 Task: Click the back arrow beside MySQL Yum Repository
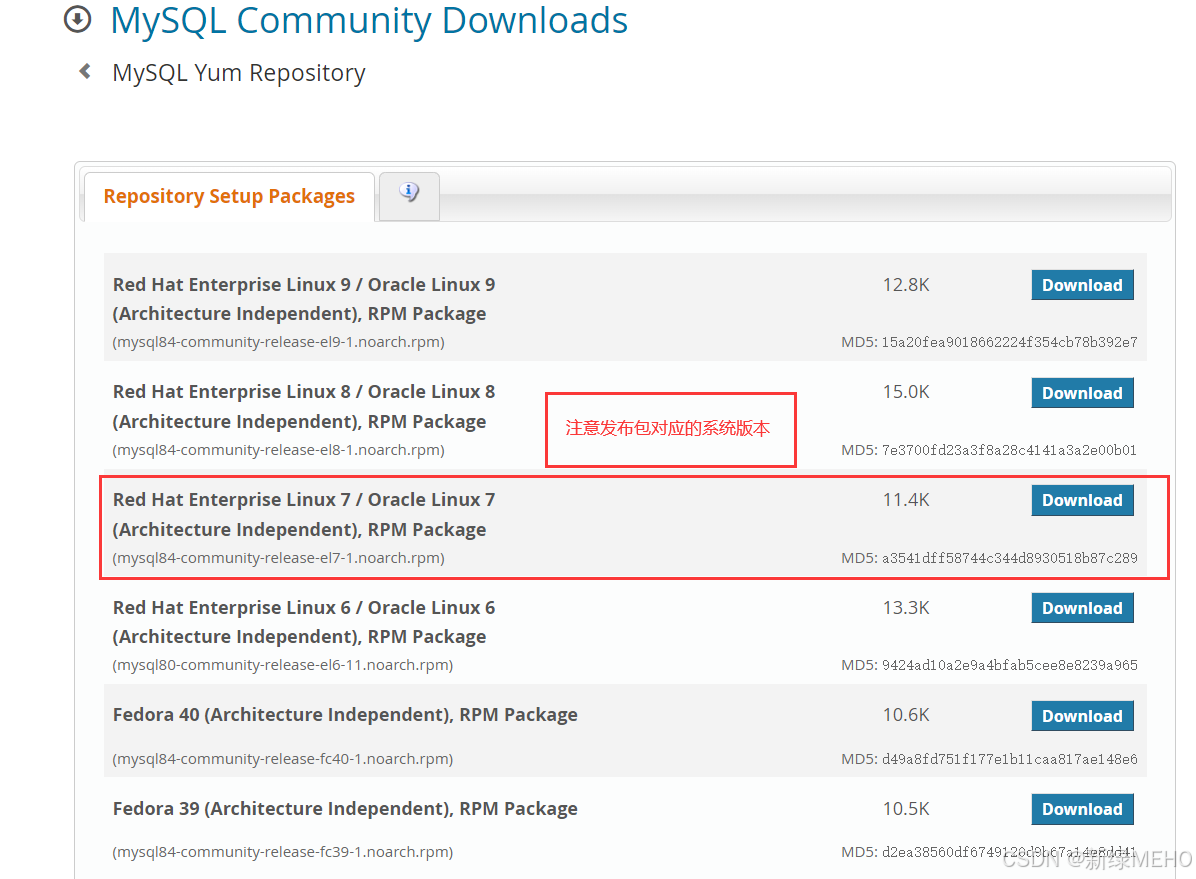(x=85, y=72)
